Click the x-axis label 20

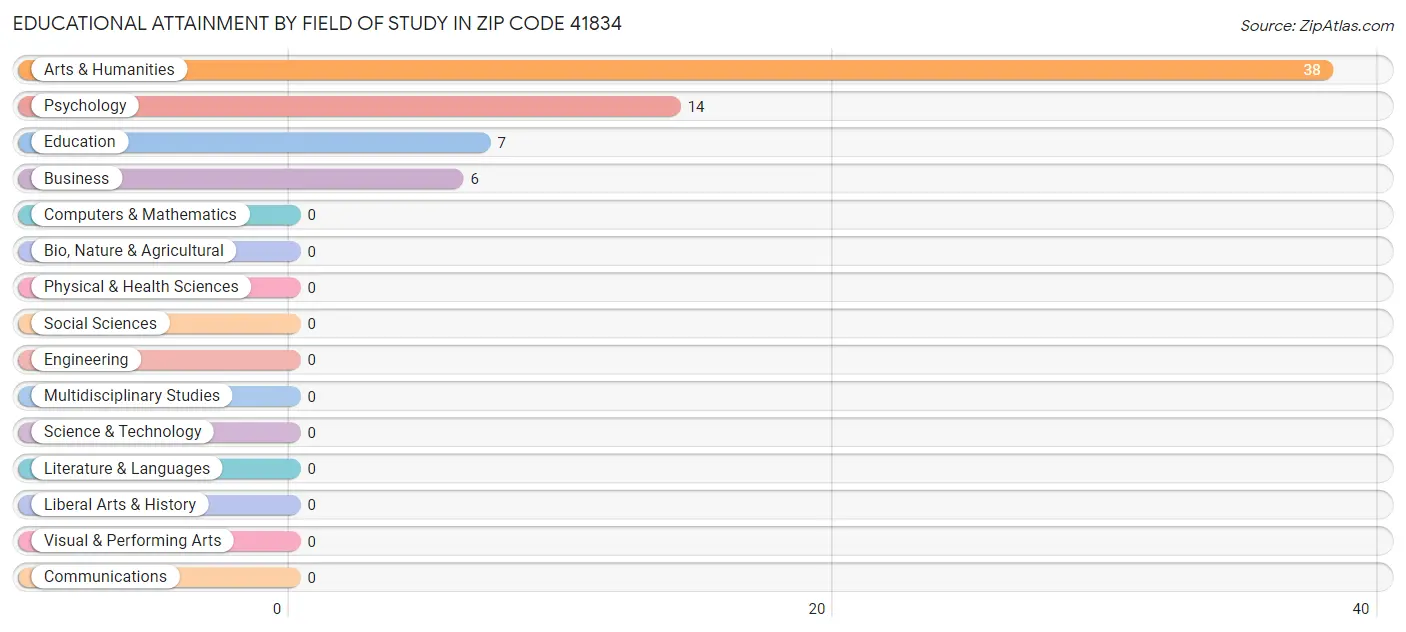pyautogui.click(x=817, y=609)
